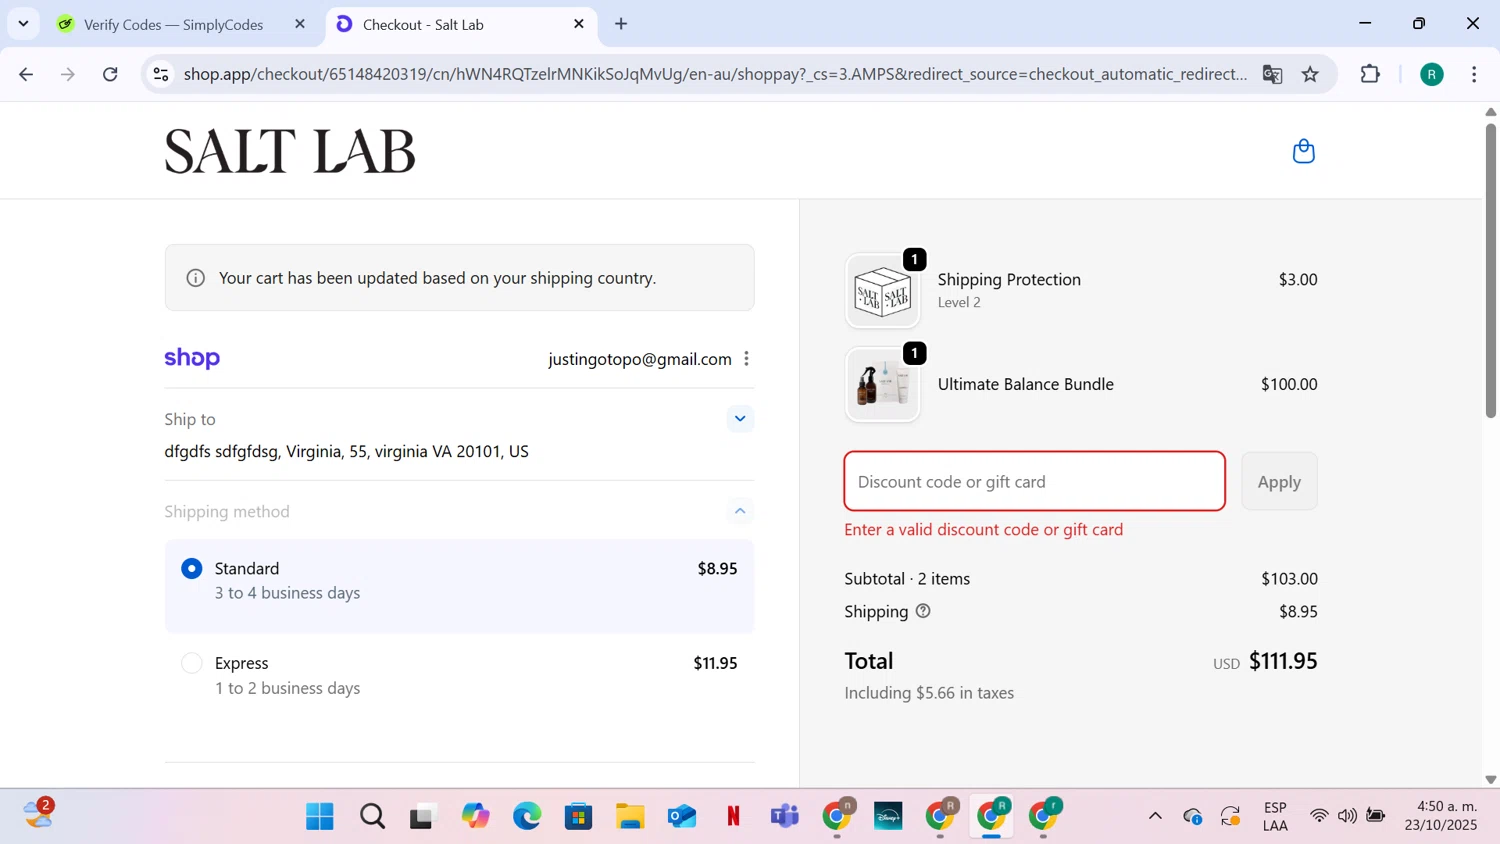Click the Salt Lab logo

coord(290,151)
